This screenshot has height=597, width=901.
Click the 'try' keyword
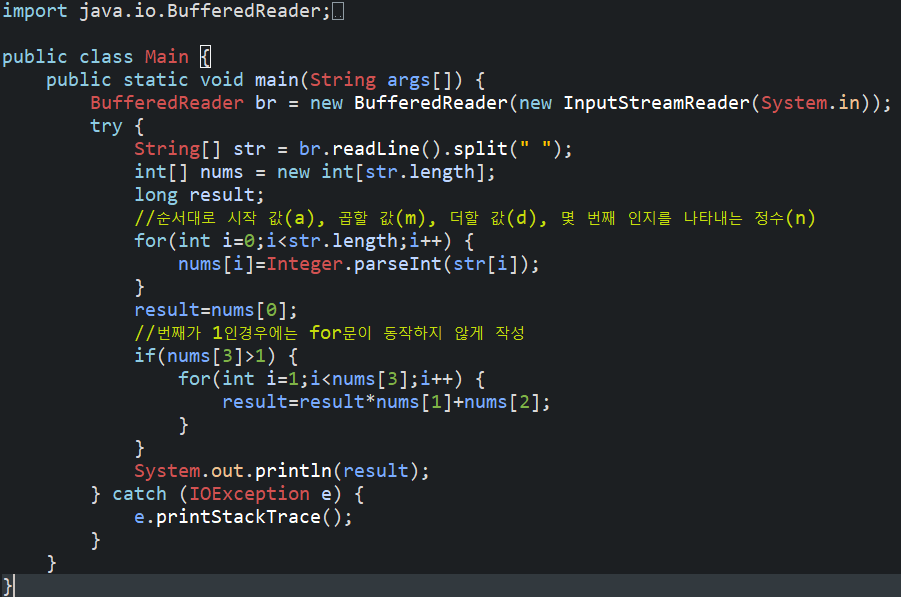pyautogui.click(x=106, y=126)
